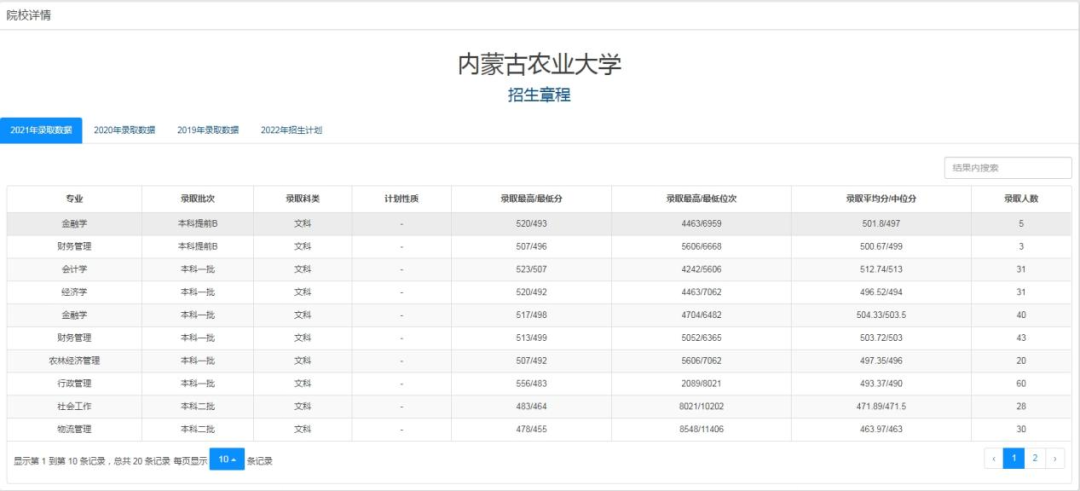Click the 录取最高/最低分 column header
Screen dimensions: 1080x491
531,199
